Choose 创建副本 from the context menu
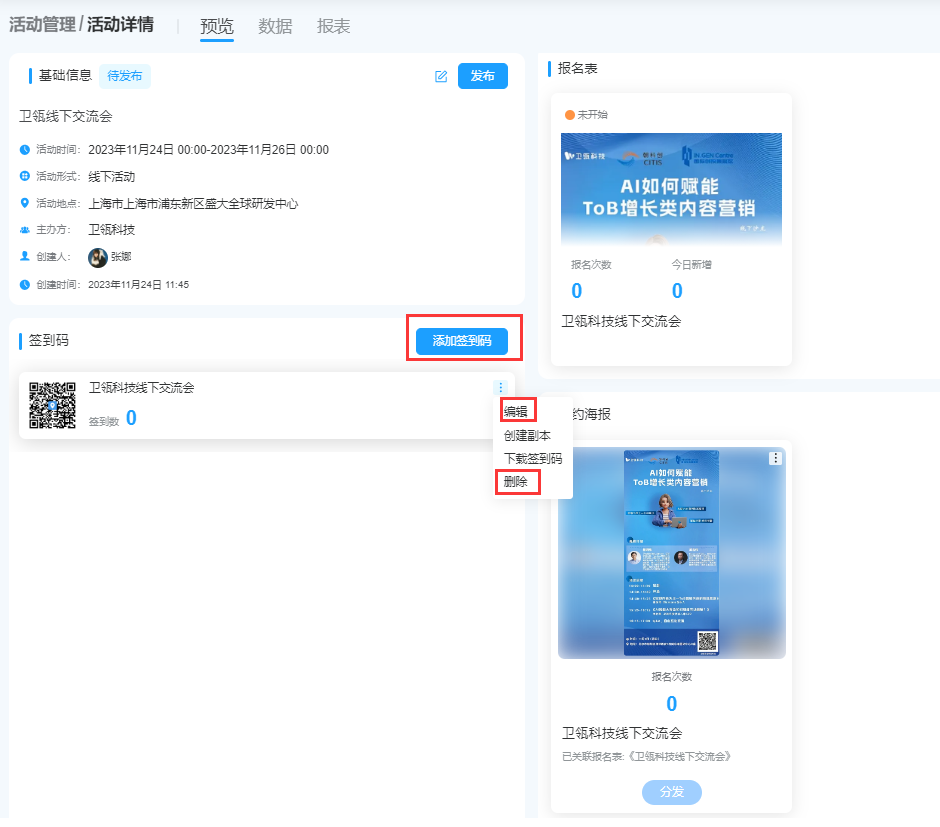This screenshot has height=827, width=940. 527,435
